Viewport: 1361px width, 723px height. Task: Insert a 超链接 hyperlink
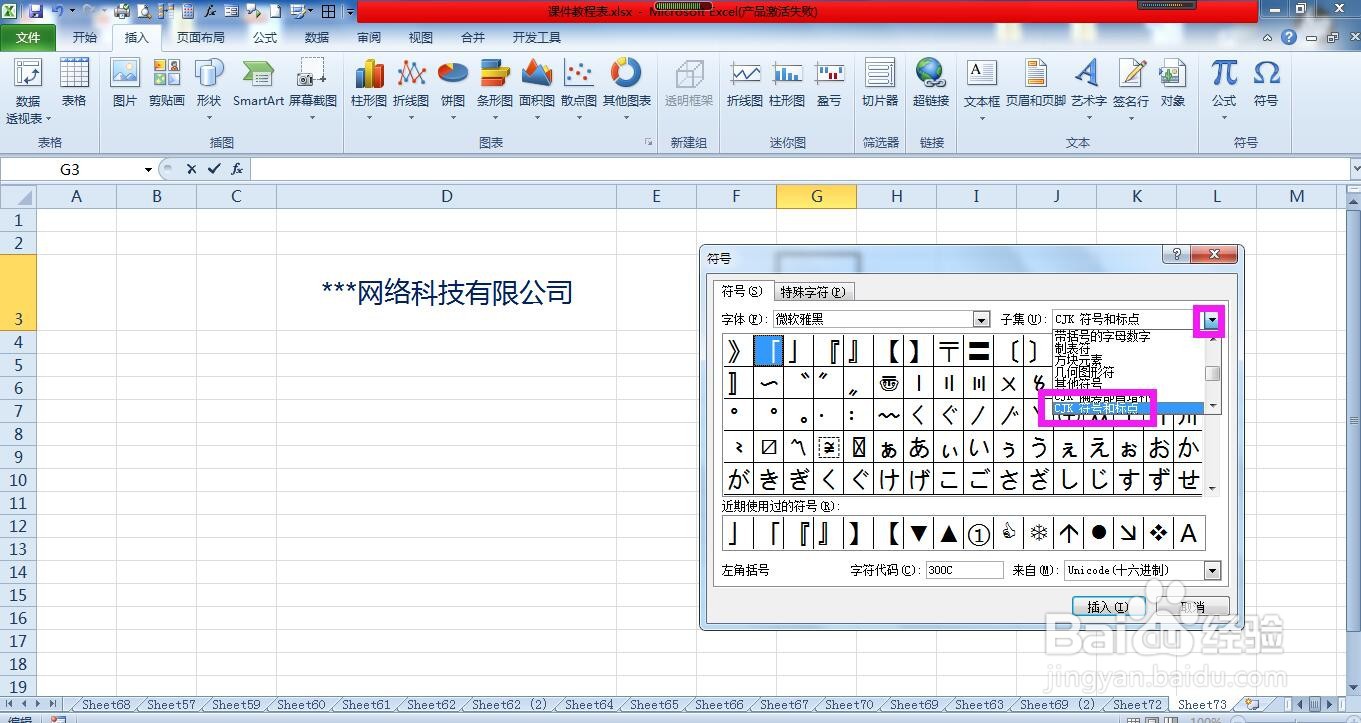[x=930, y=88]
